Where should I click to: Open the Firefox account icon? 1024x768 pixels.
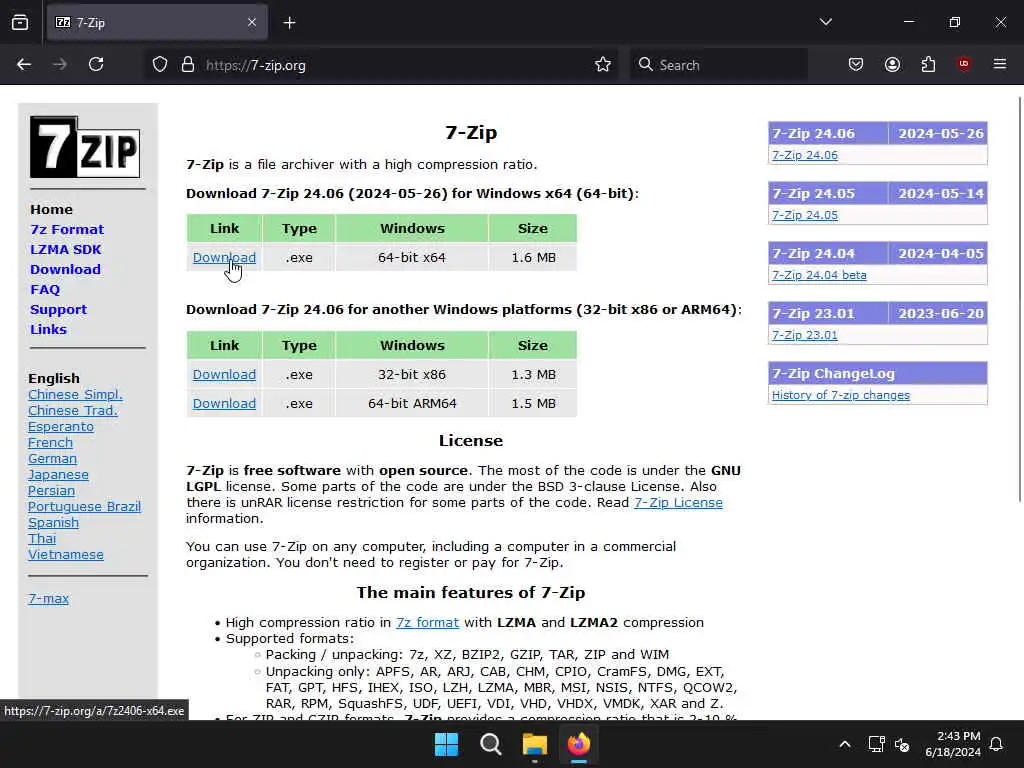[892, 65]
